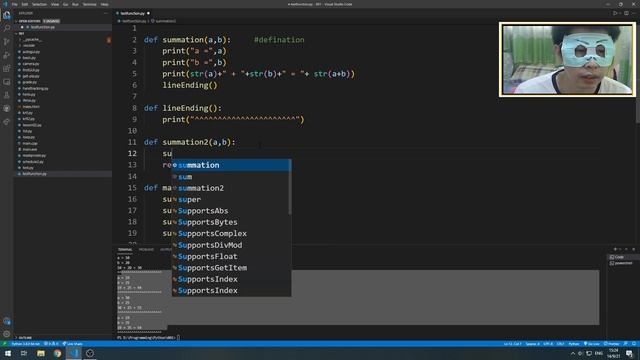The image size is (640, 360).
Task: Click Live Share in the status bar
Action: click(72, 344)
